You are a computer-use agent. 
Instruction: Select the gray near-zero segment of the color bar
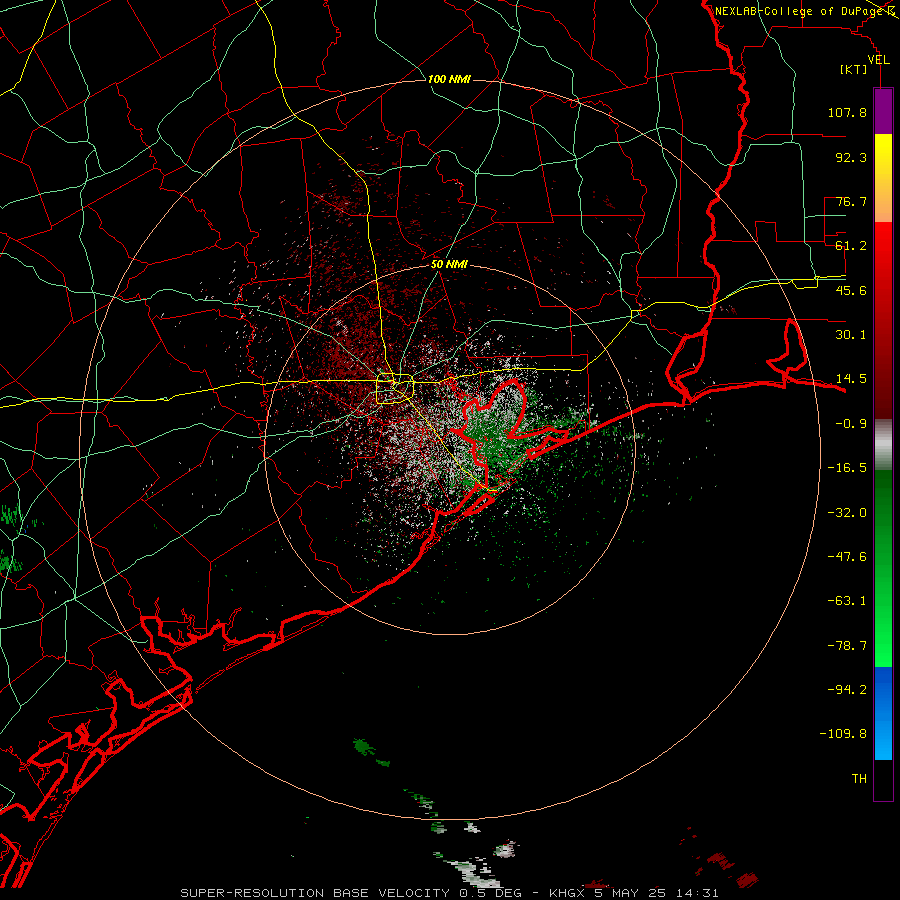coord(883,445)
